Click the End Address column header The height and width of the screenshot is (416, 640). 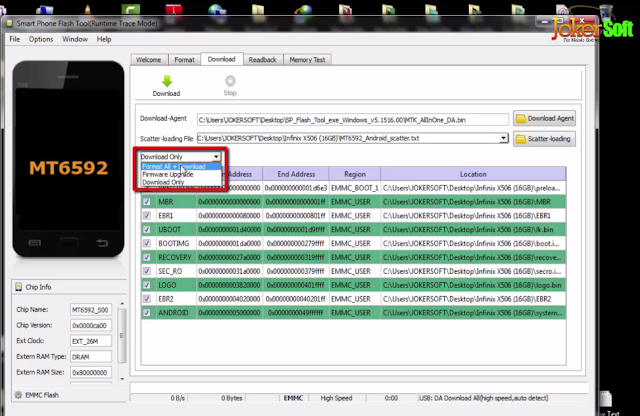(296, 174)
